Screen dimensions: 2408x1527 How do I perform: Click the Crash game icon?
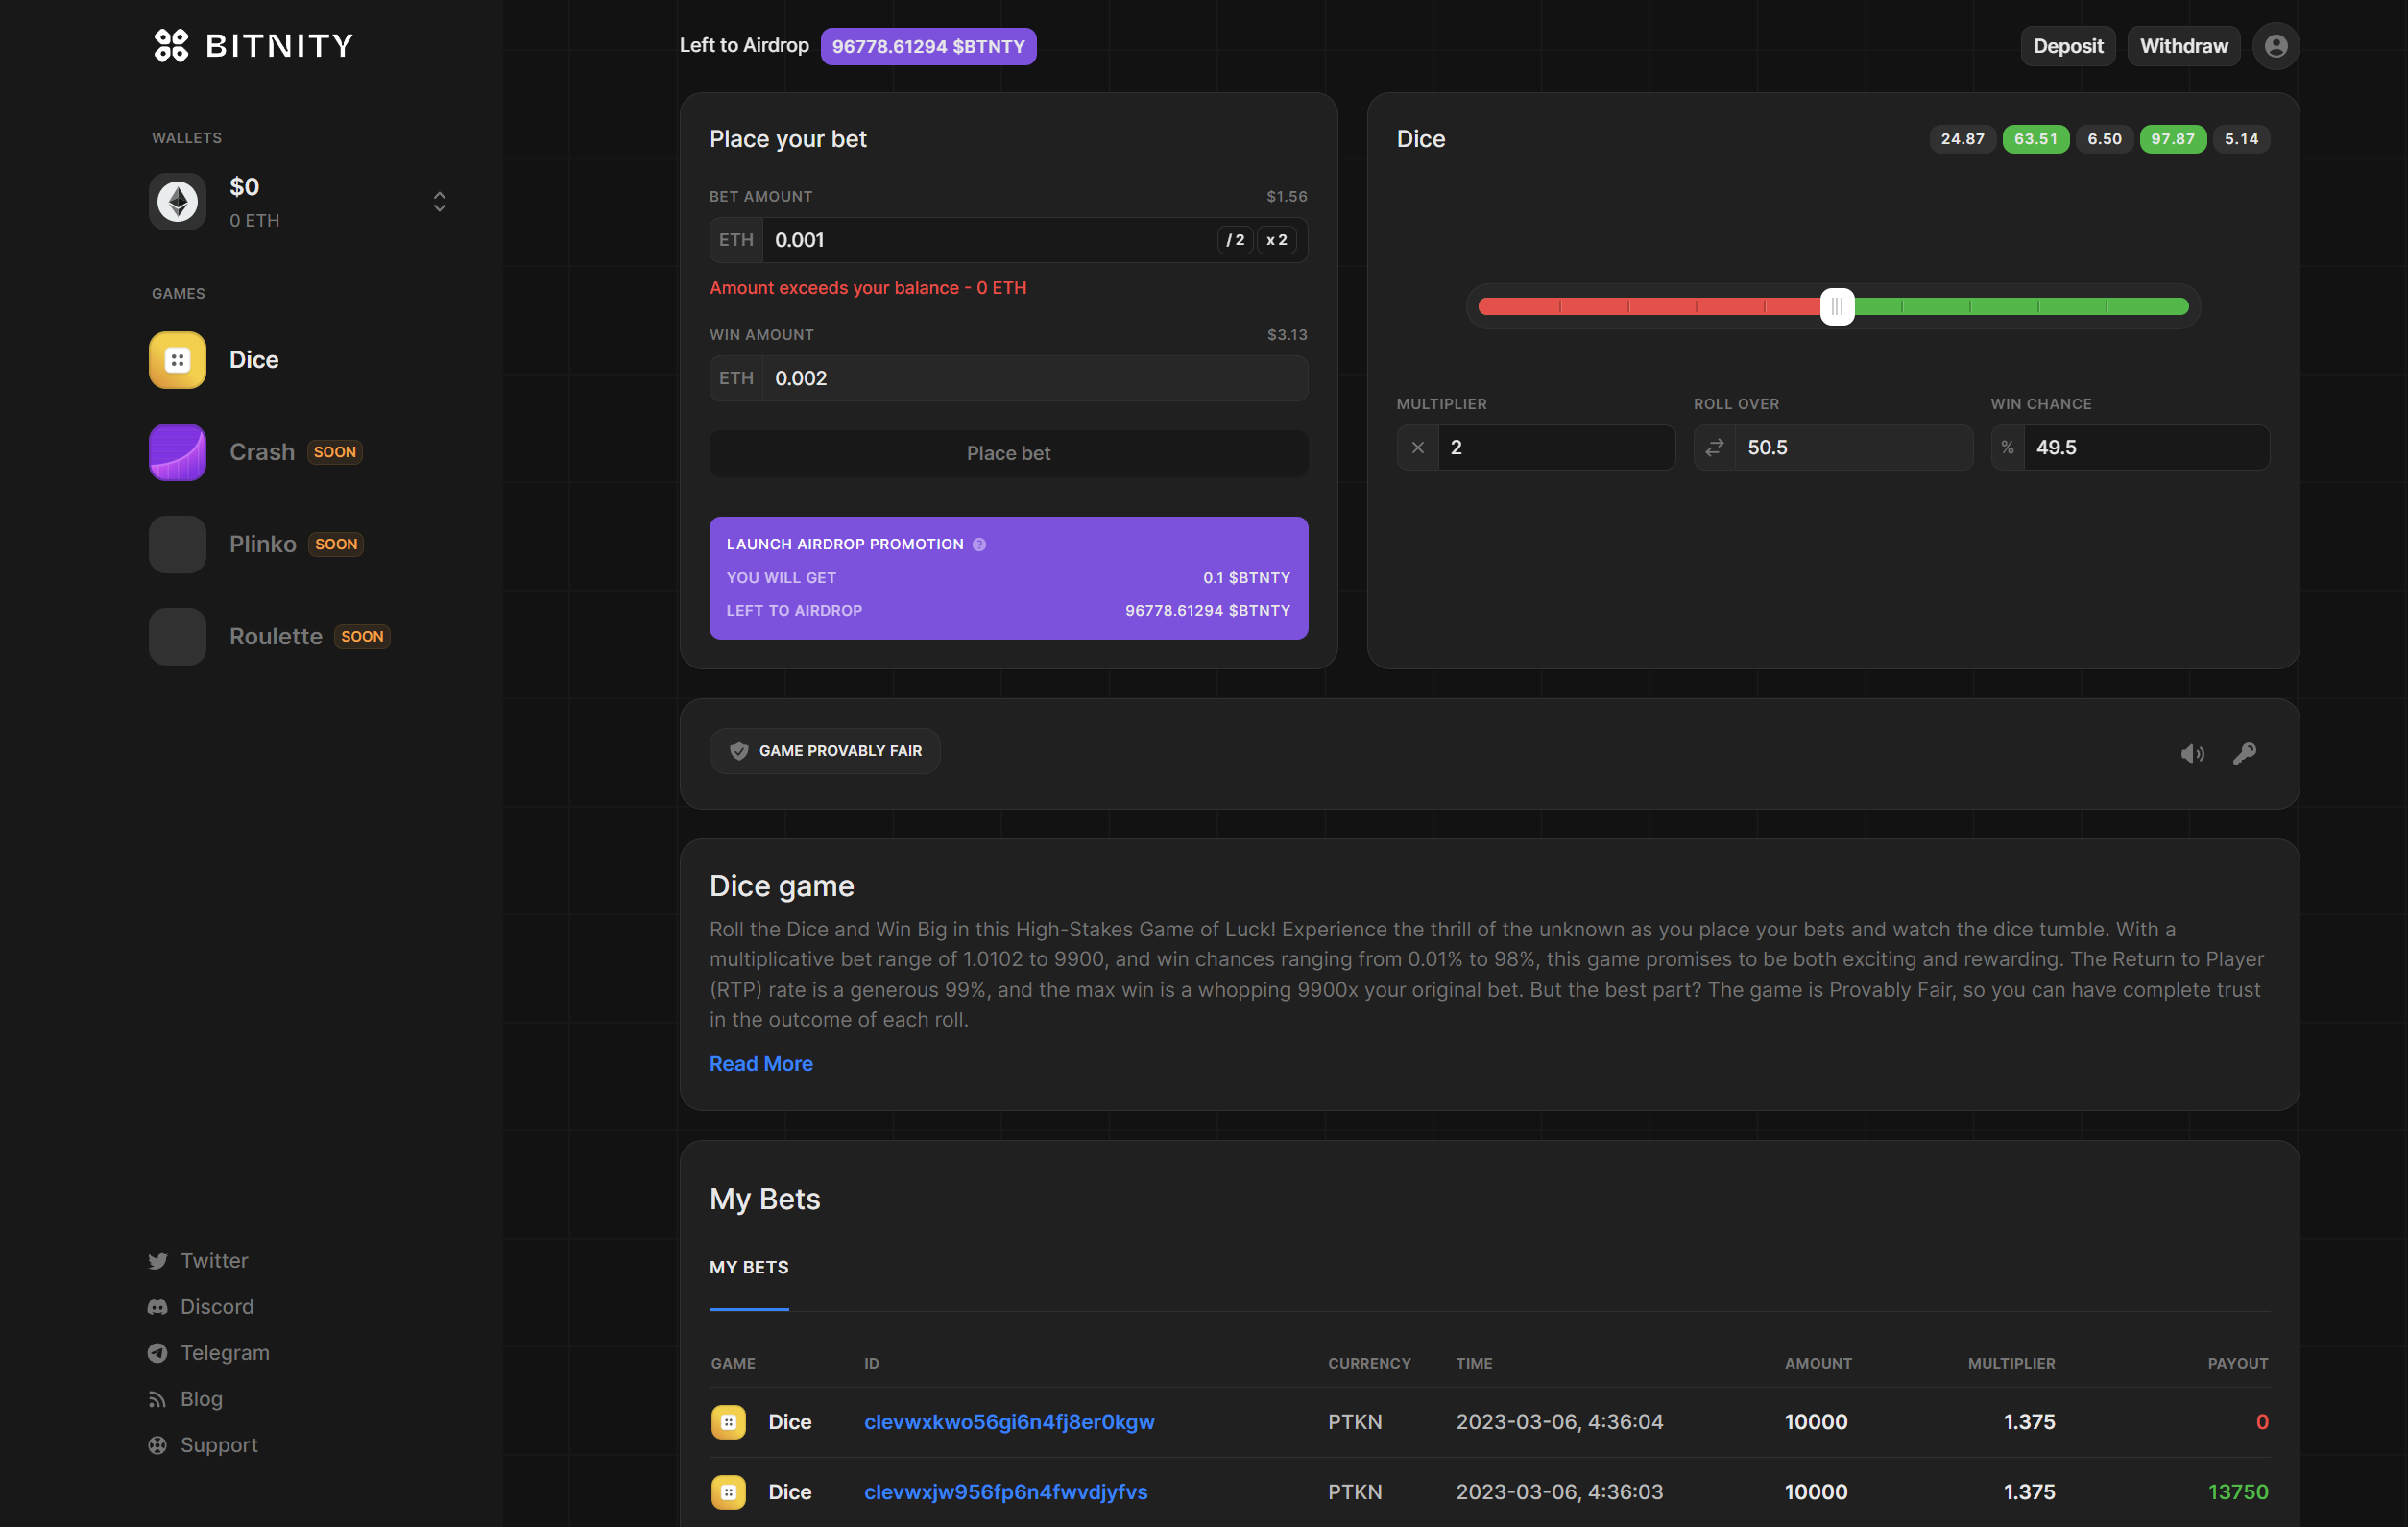point(178,452)
